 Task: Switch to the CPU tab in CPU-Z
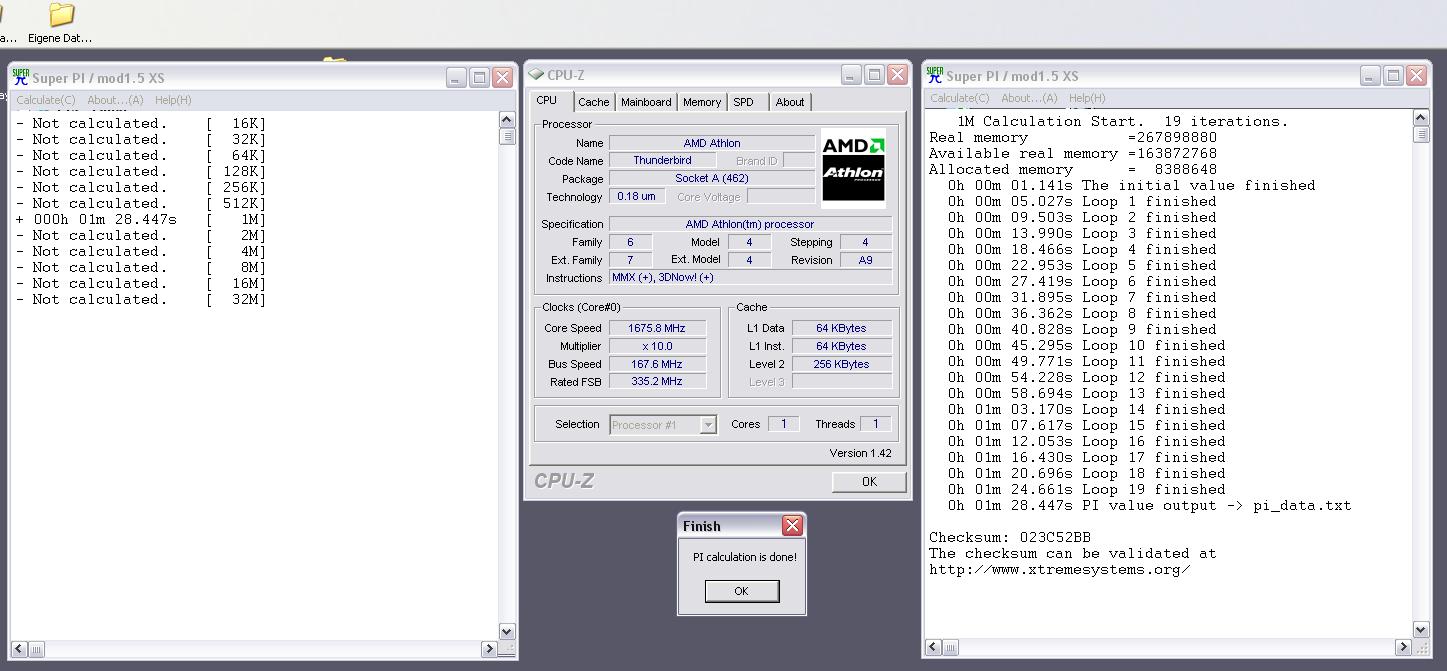[547, 101]
